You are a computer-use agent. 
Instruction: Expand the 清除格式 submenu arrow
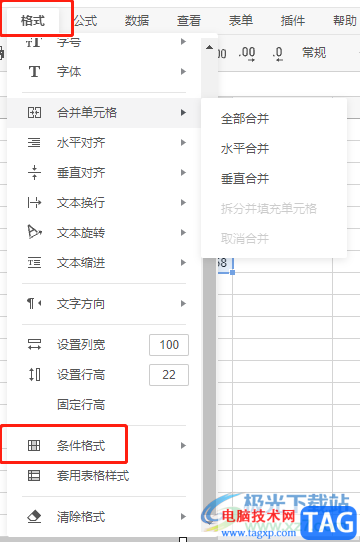[x=183, y=517]
